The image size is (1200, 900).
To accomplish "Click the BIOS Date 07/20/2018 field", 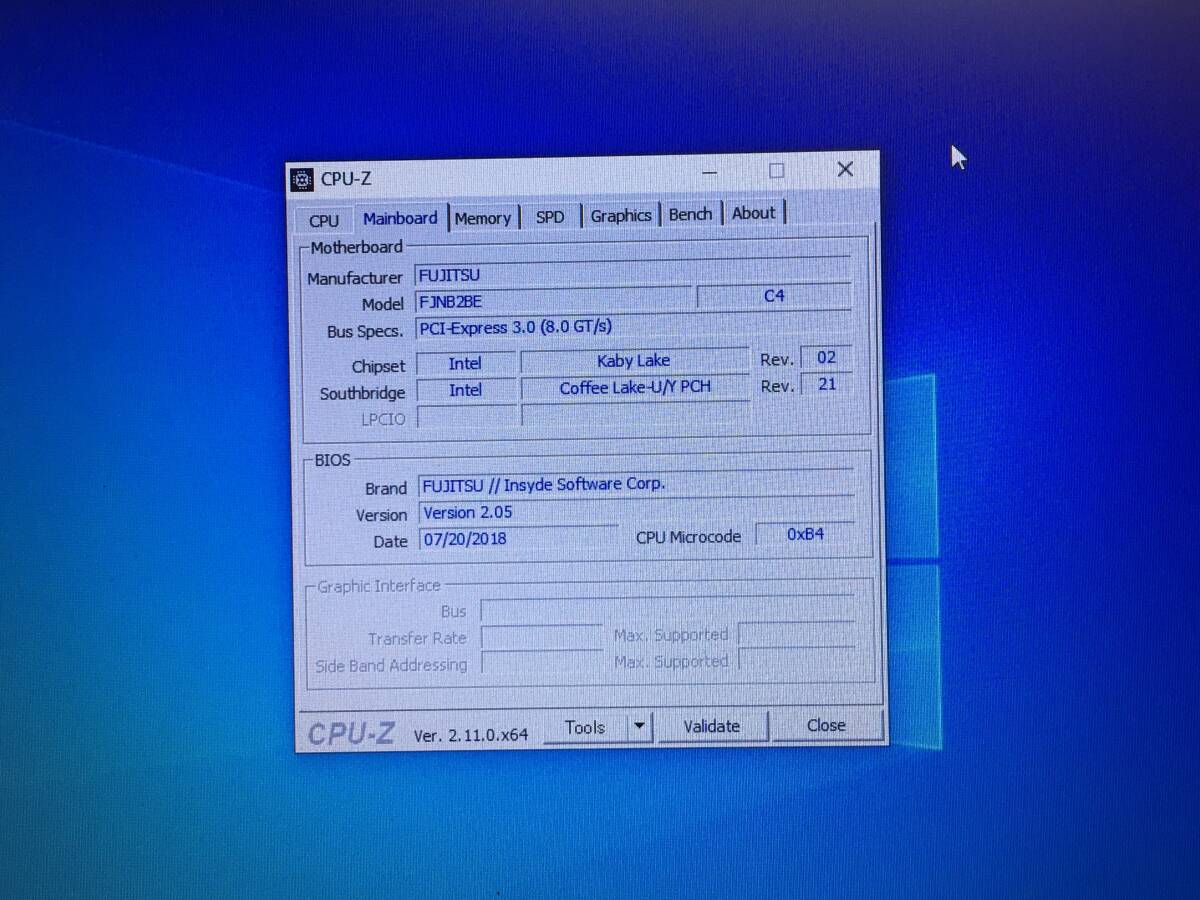I will tap(518, 539).
